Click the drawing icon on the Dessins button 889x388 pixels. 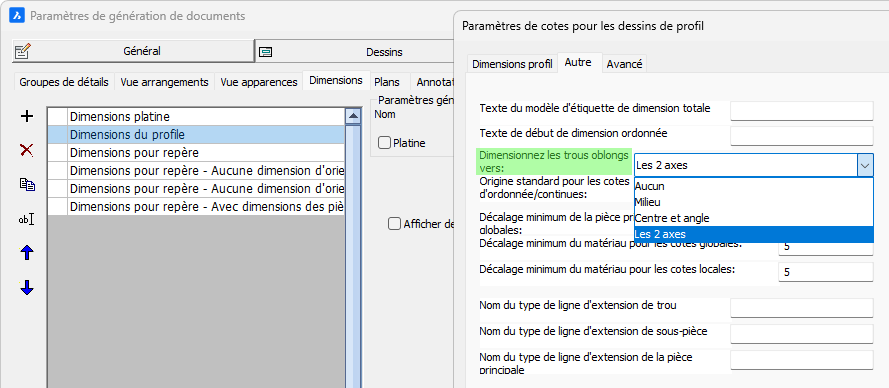265,52
